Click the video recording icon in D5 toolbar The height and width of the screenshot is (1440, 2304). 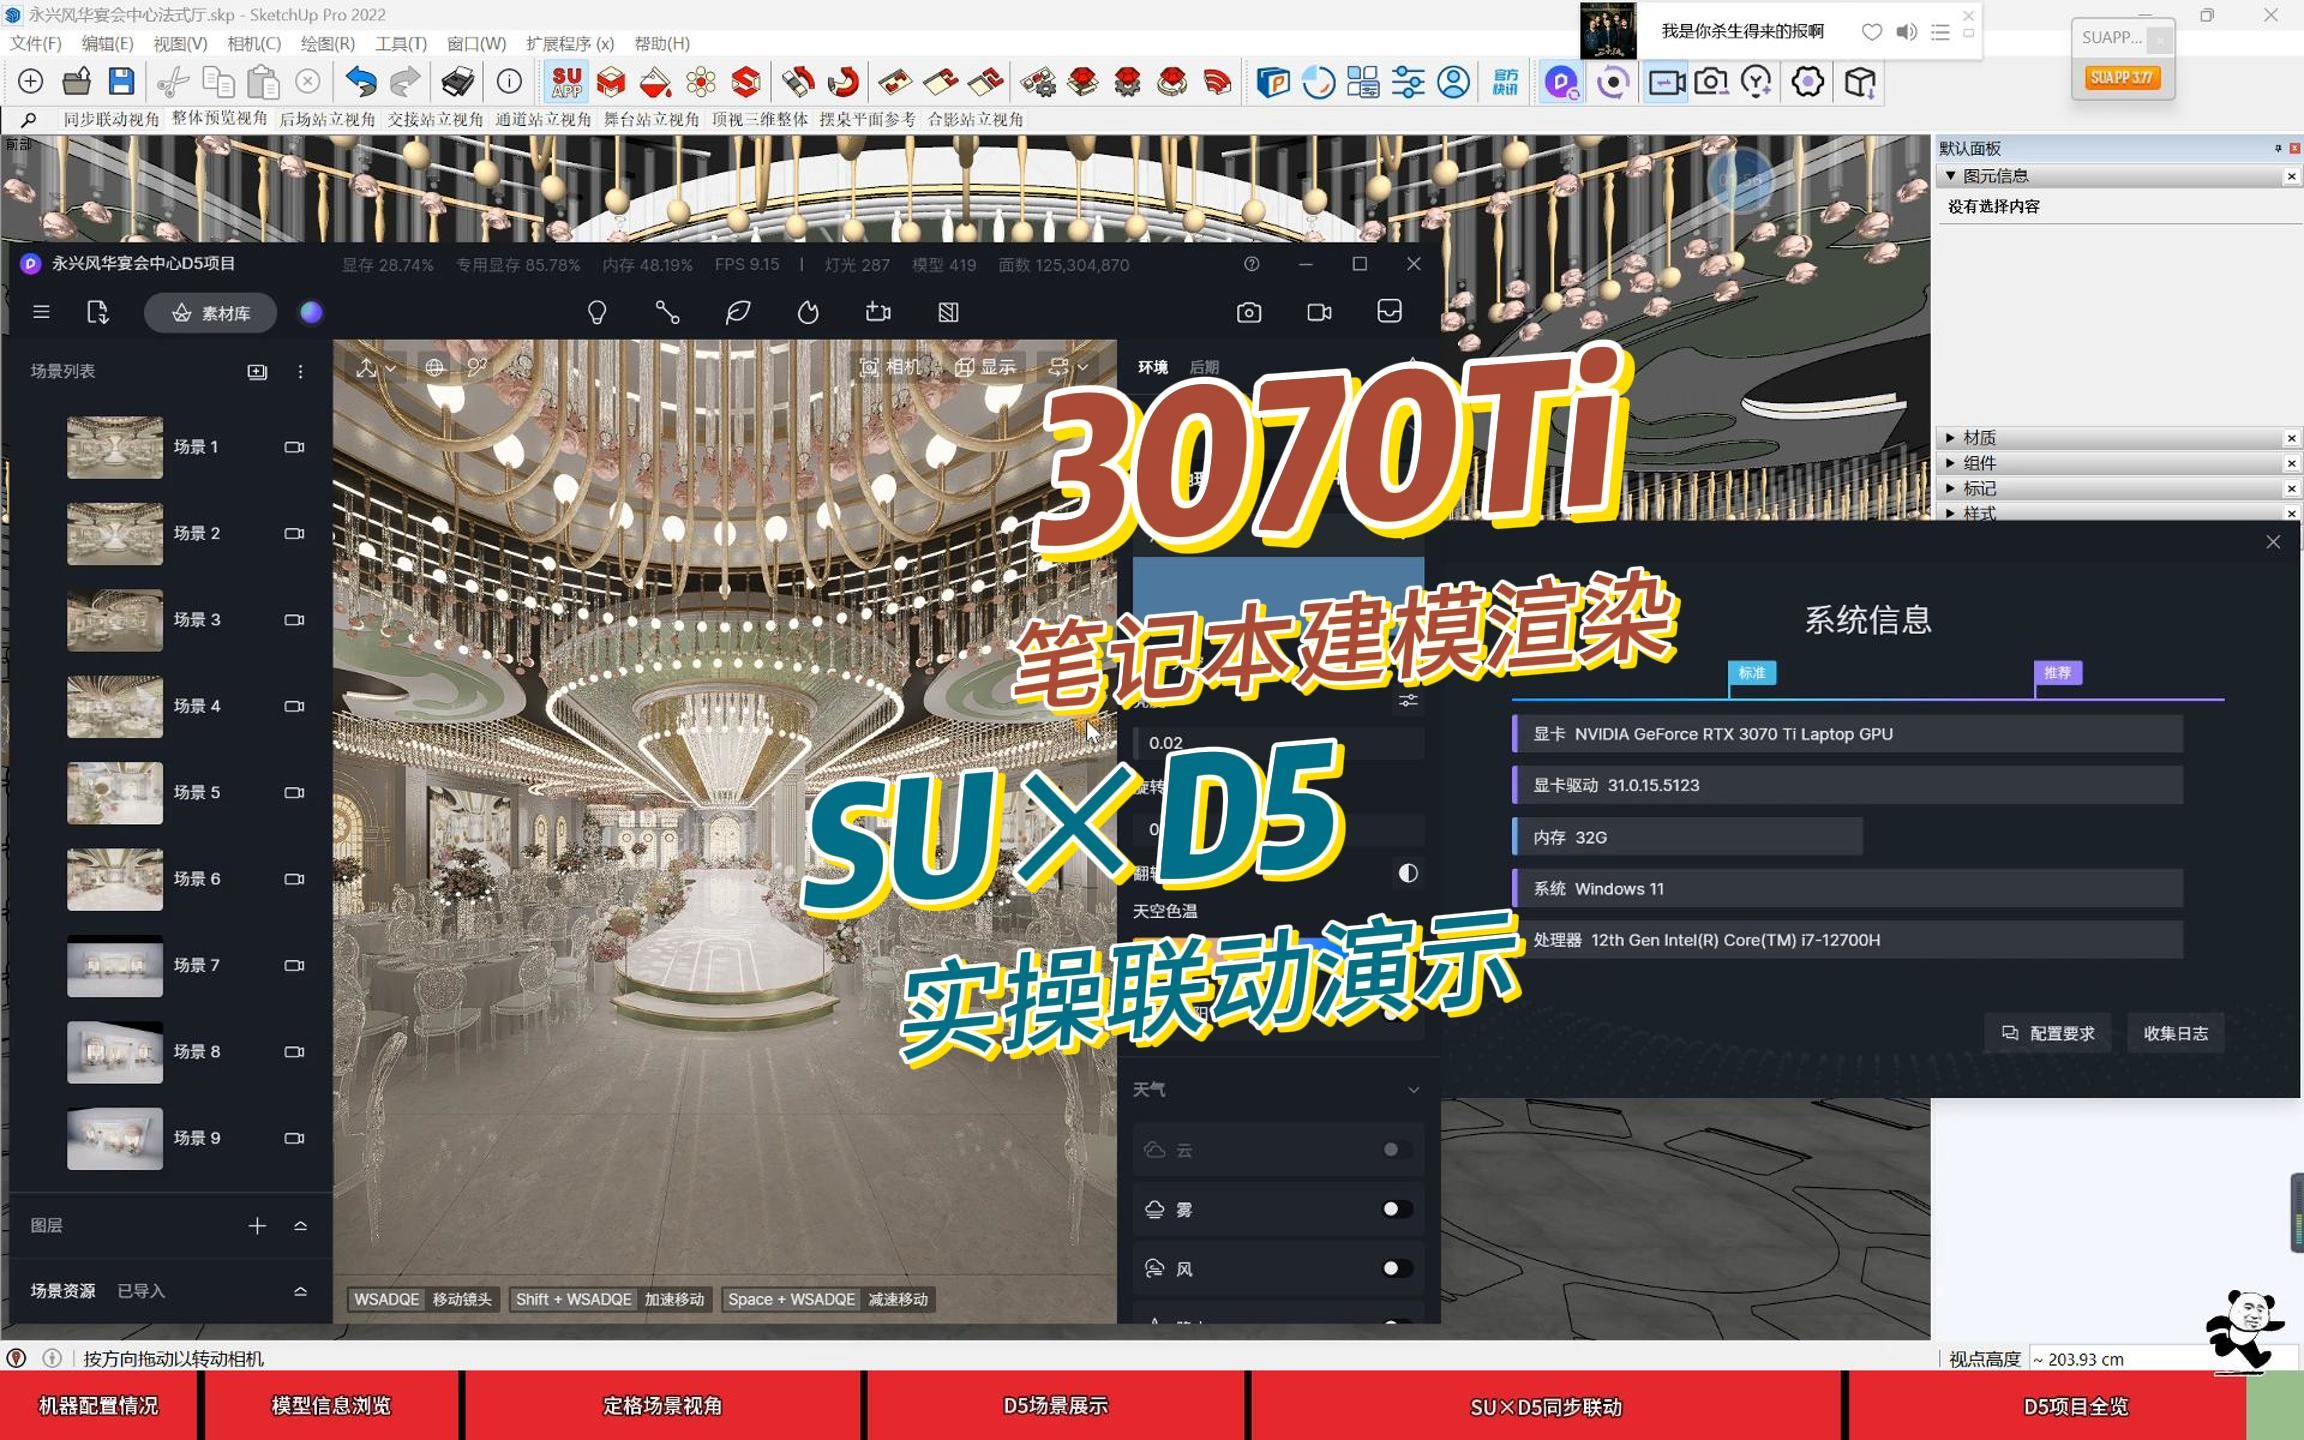pos(1318,312)
